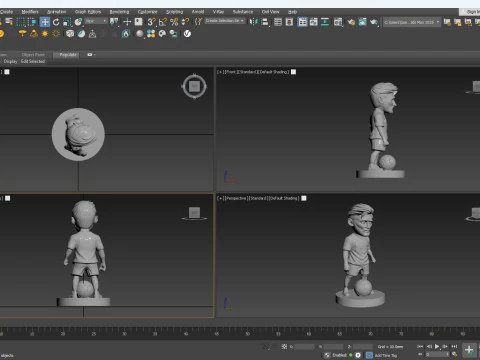This screenshot has height=360, width=480.
Task: Toggle the 3D Snaps button
Action: coord(151,22)
